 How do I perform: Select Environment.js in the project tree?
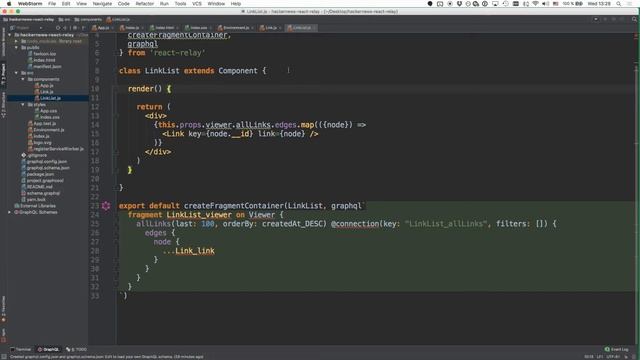click(x=49, y=130)
